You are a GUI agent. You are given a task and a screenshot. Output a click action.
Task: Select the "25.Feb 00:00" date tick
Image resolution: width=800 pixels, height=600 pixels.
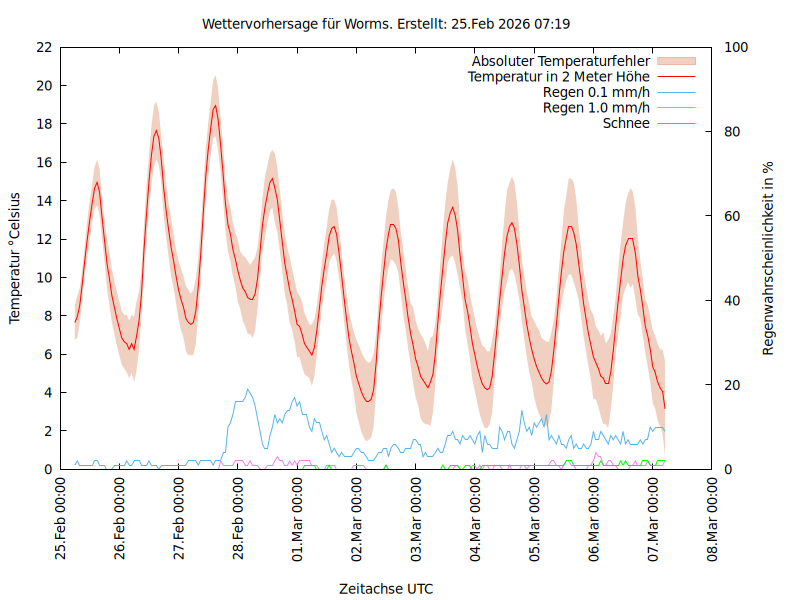click(x=62, y=520)
